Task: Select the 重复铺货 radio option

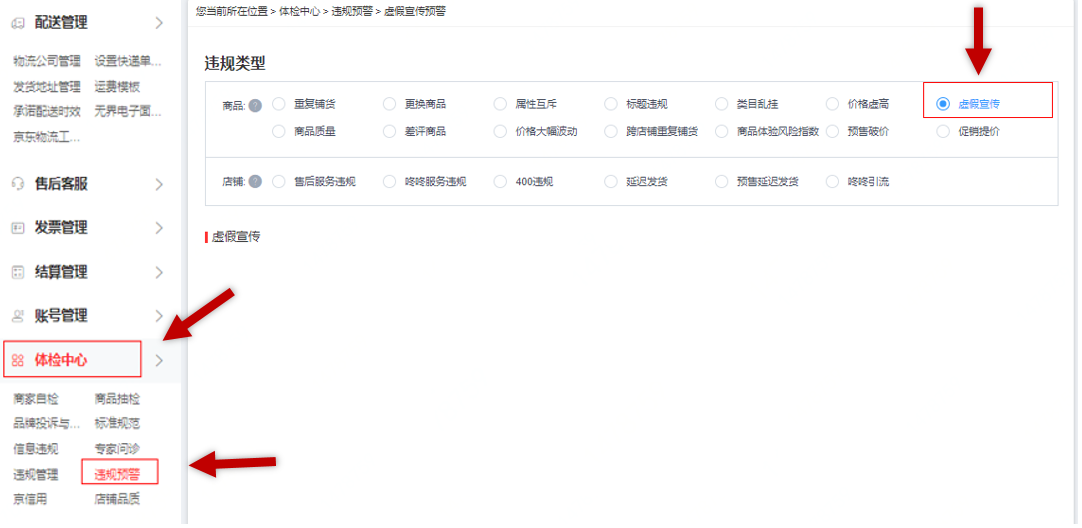Action: [x=279, y=104]
